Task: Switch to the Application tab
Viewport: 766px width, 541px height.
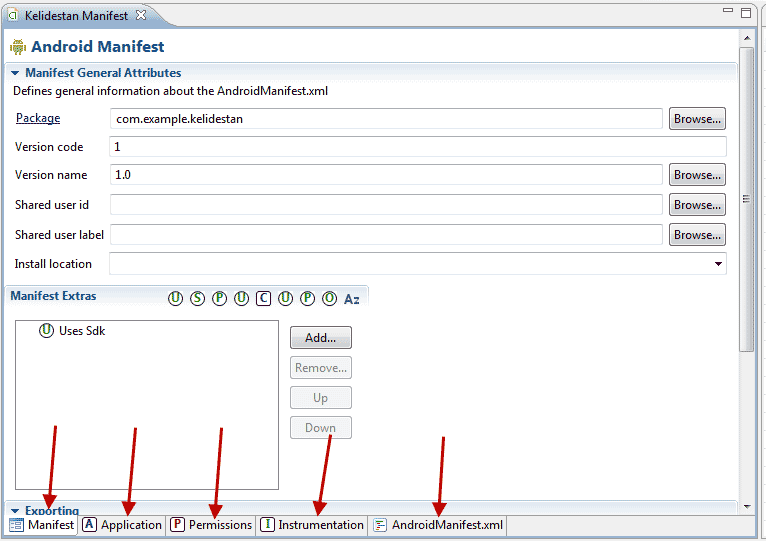Action: (x=122, y=525)
